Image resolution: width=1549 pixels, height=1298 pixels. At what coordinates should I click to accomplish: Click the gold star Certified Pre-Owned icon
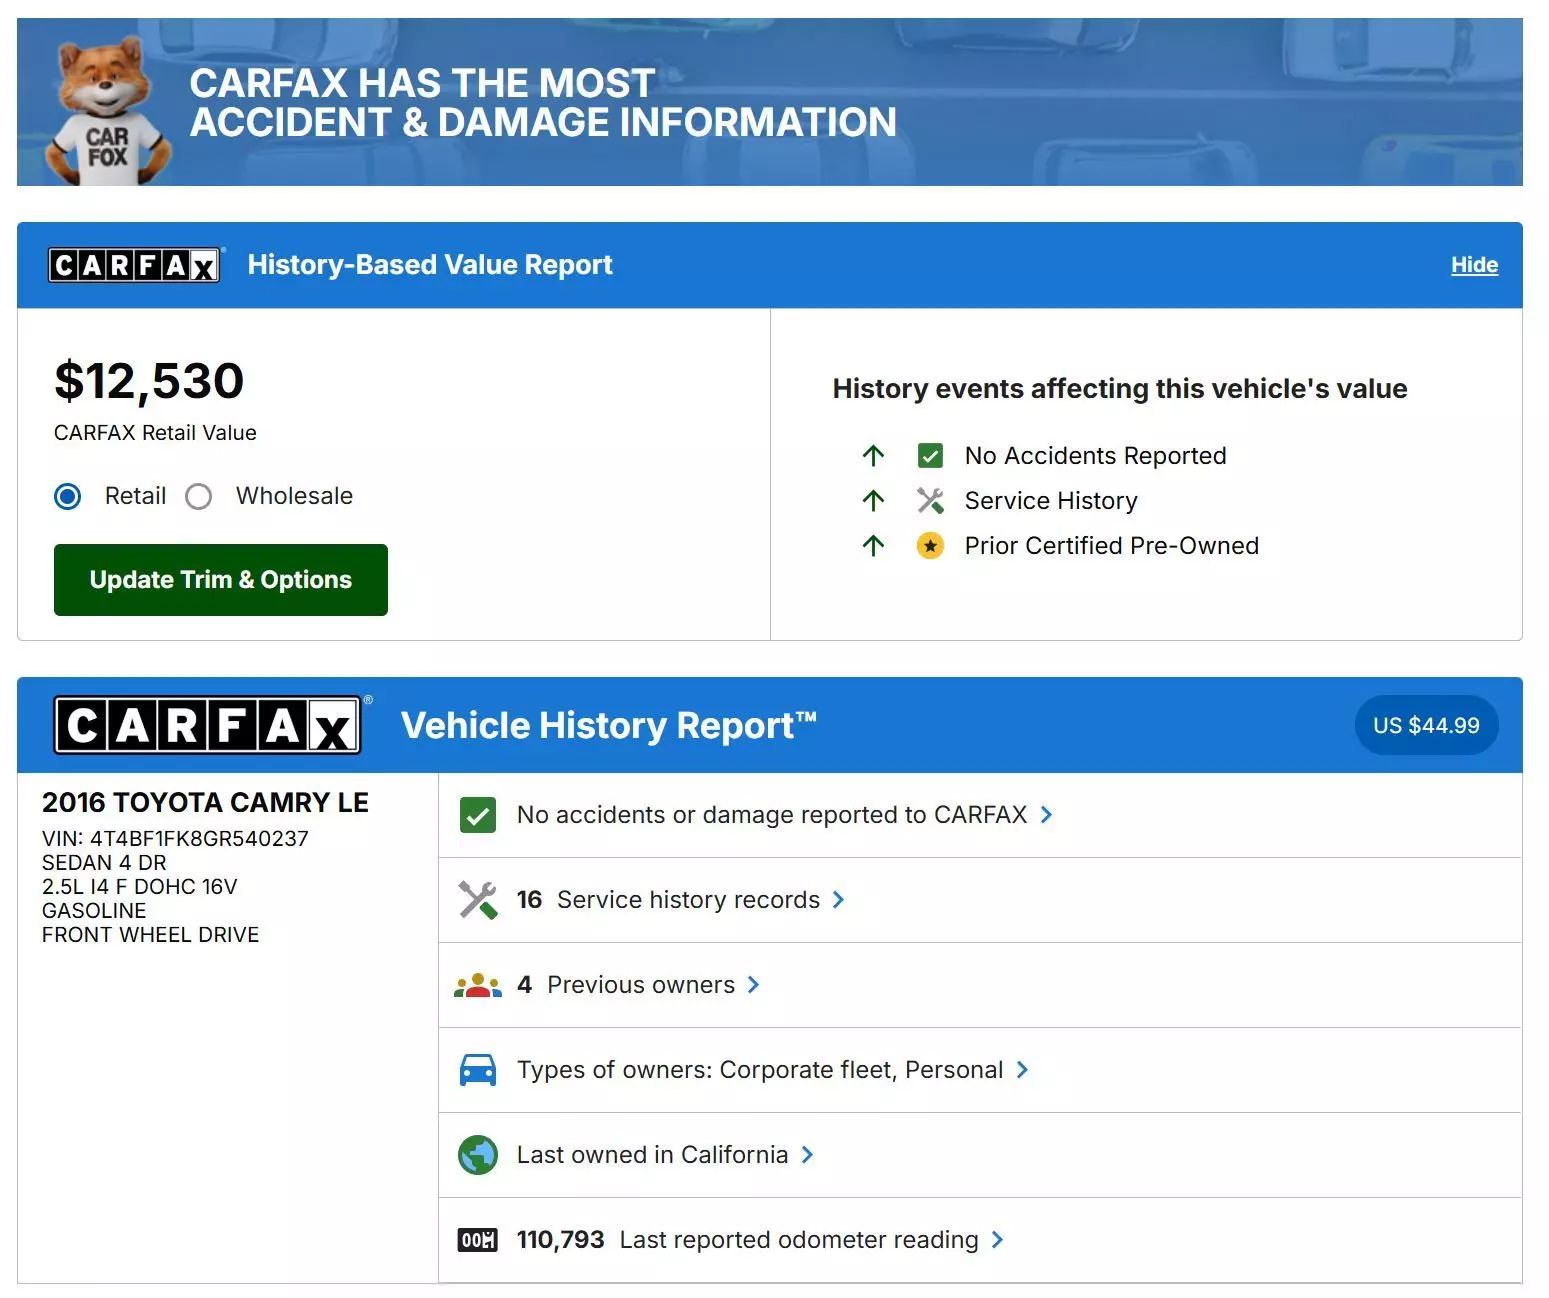click(x=930, y=546)
